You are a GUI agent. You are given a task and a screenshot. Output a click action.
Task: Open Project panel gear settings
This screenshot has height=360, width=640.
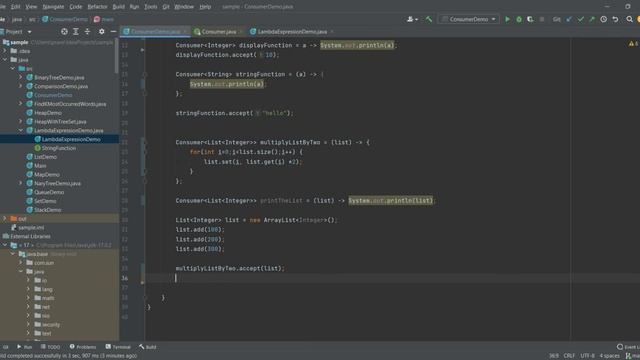102,31
